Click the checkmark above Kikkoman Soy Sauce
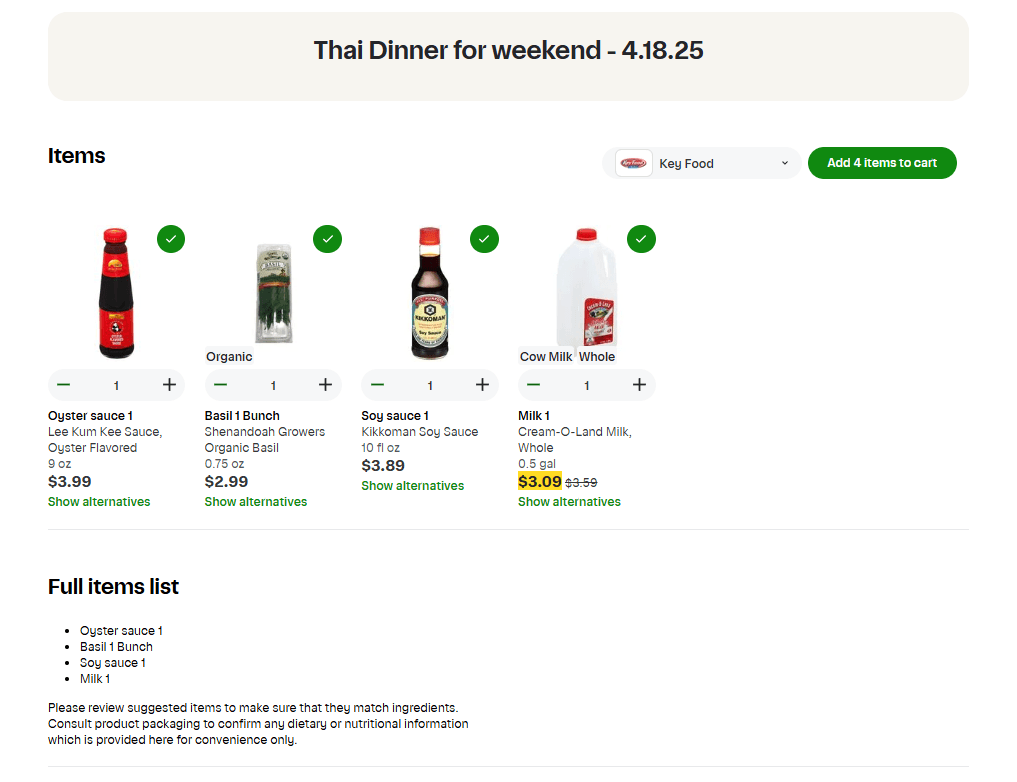 tap(484, 239)
